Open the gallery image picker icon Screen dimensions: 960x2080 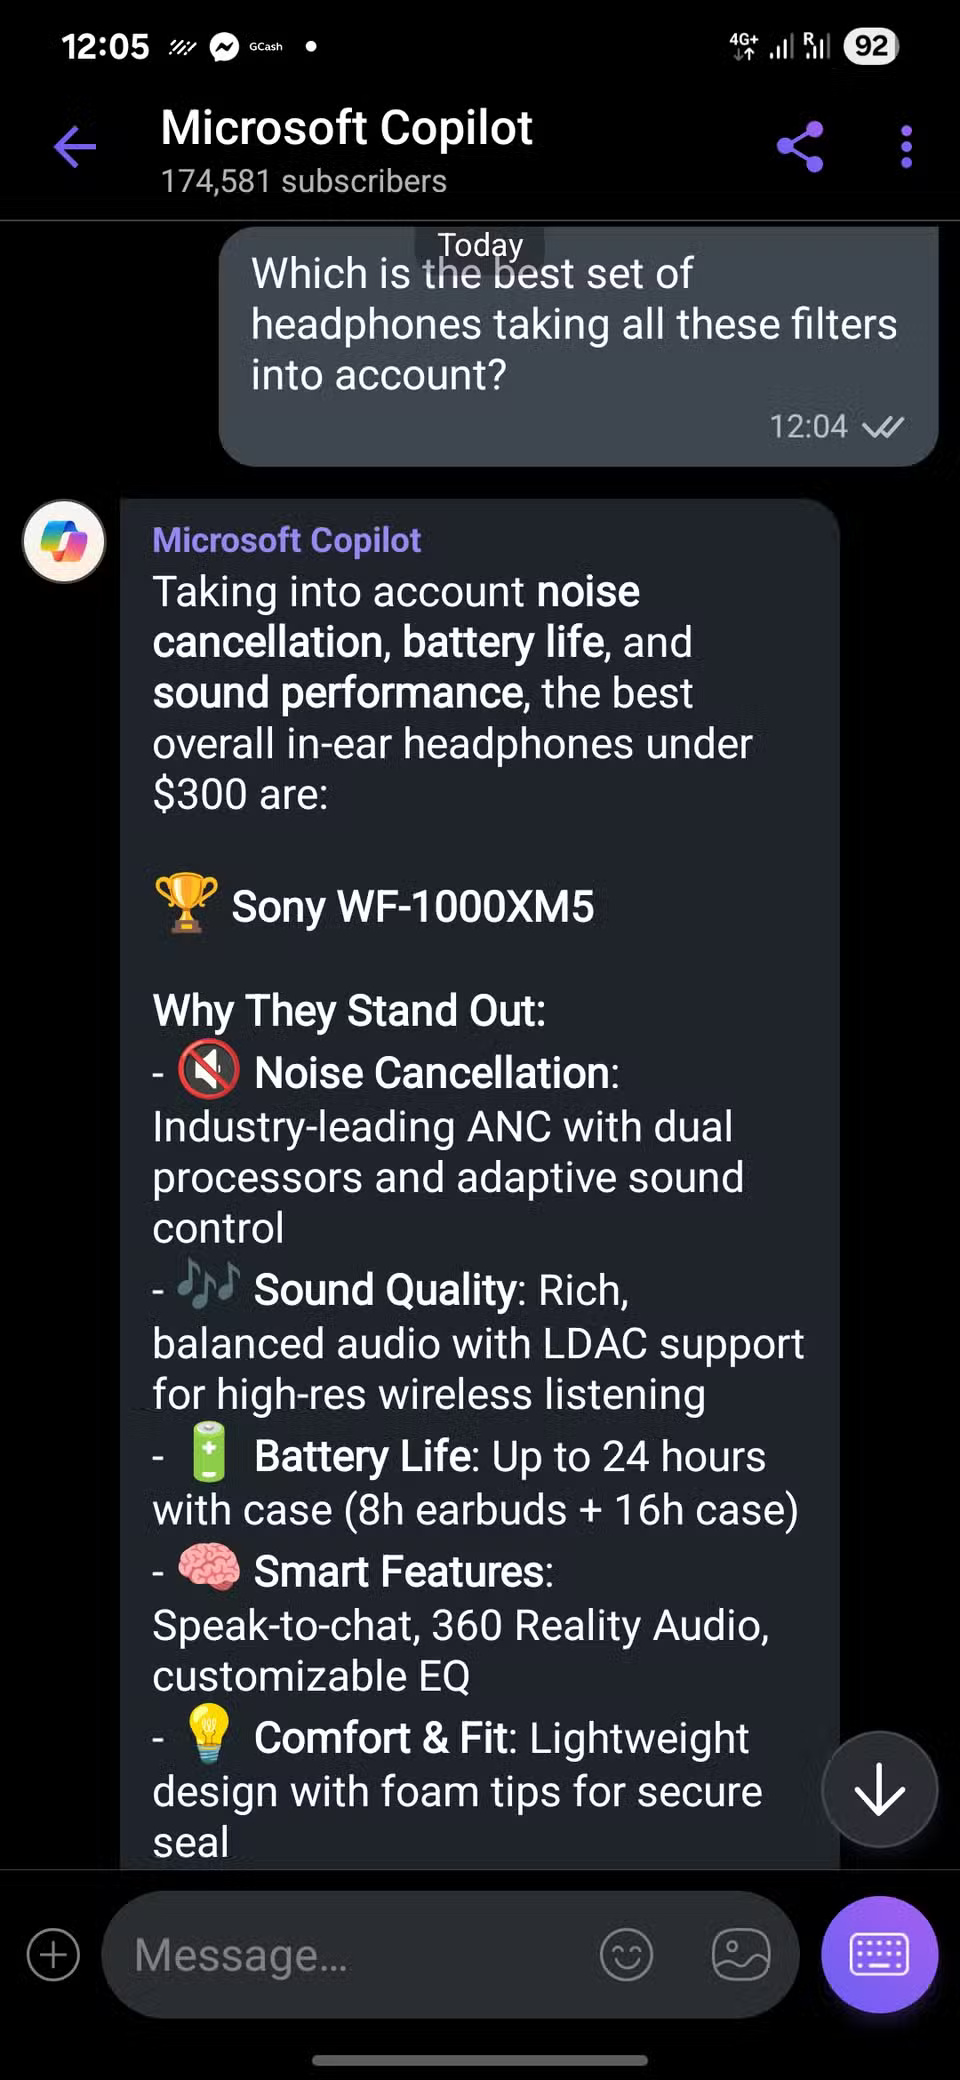click(741, 1954)
